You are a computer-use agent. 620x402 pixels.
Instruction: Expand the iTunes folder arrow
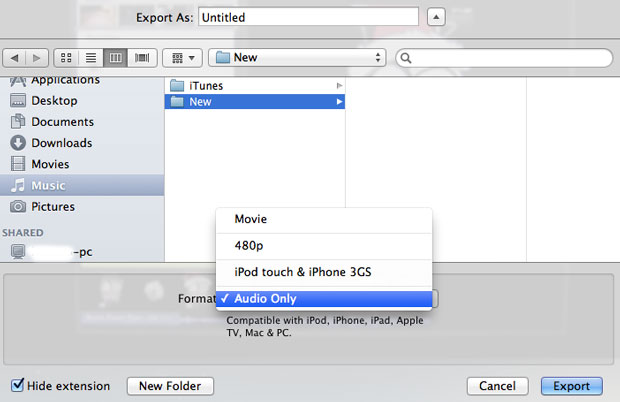coord(339,86)
